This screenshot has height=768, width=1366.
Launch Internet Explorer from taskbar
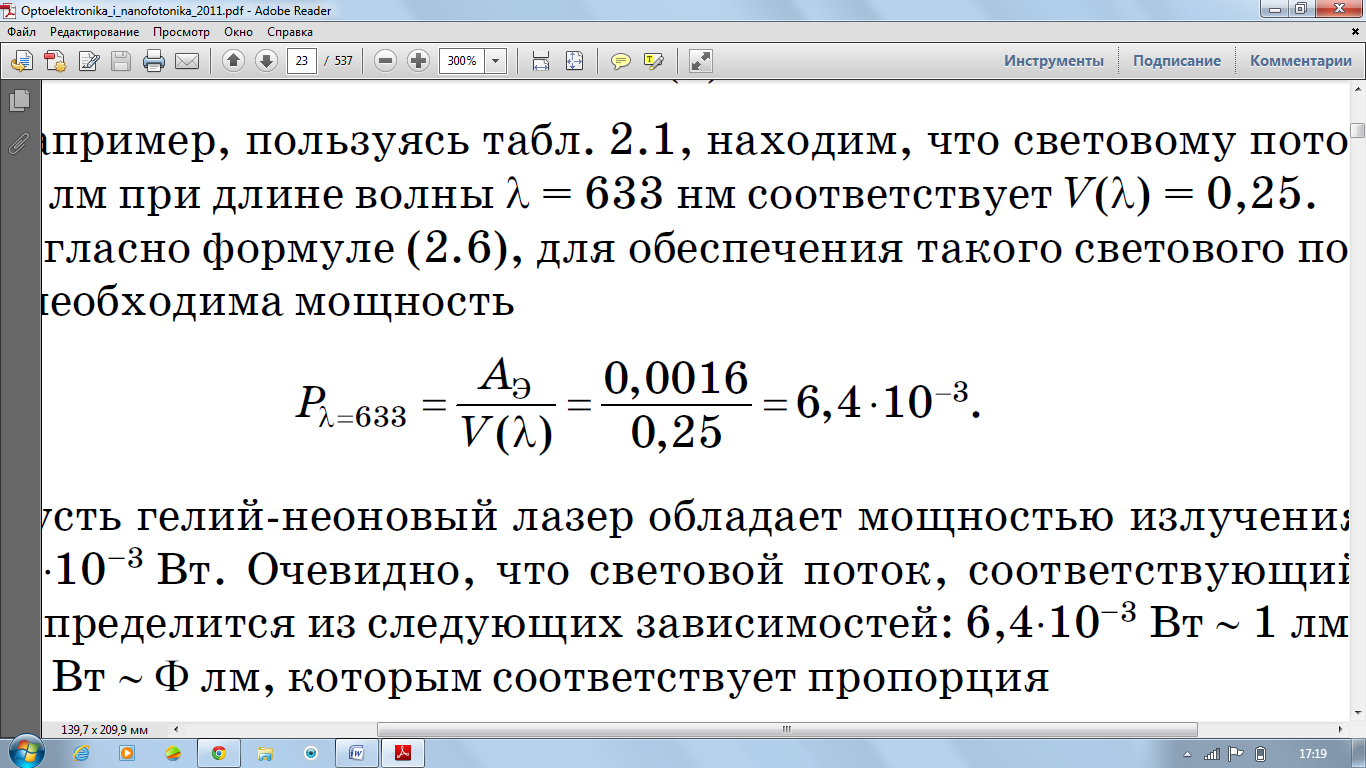pyautogui.click(x=80, y=753)
